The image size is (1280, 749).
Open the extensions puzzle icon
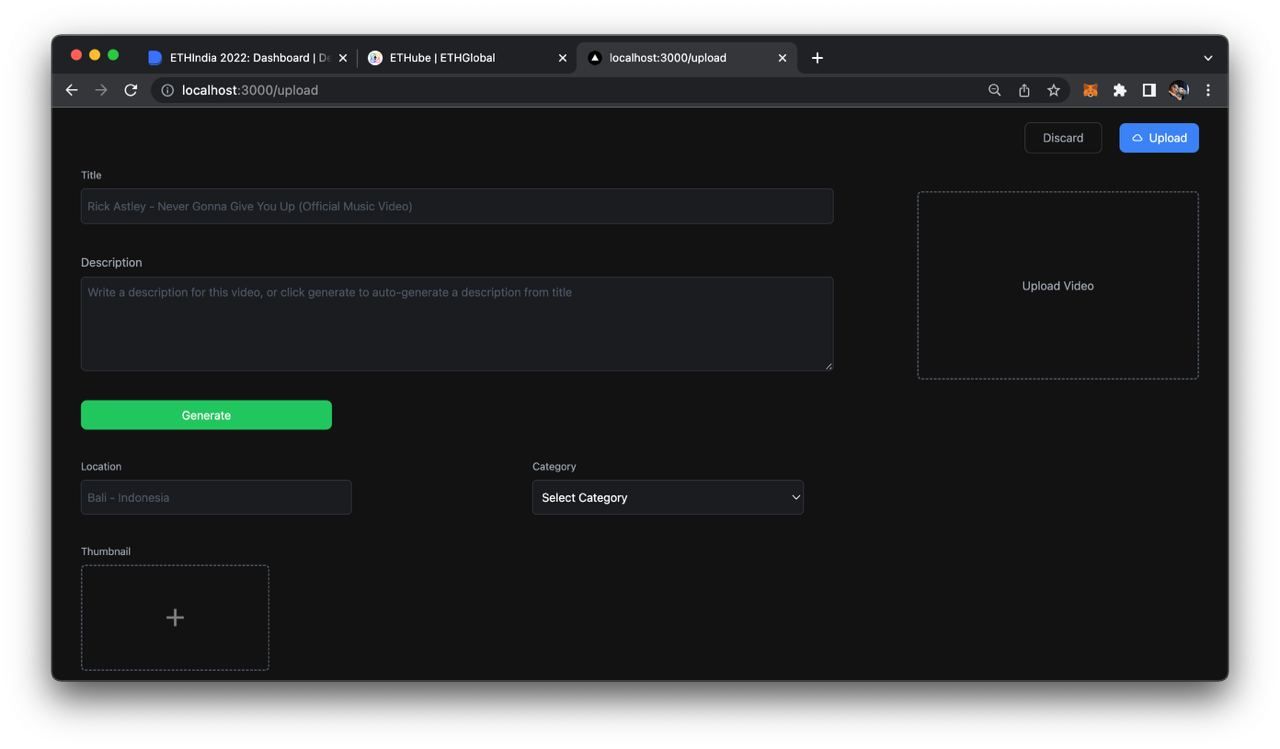(1120, 90)
